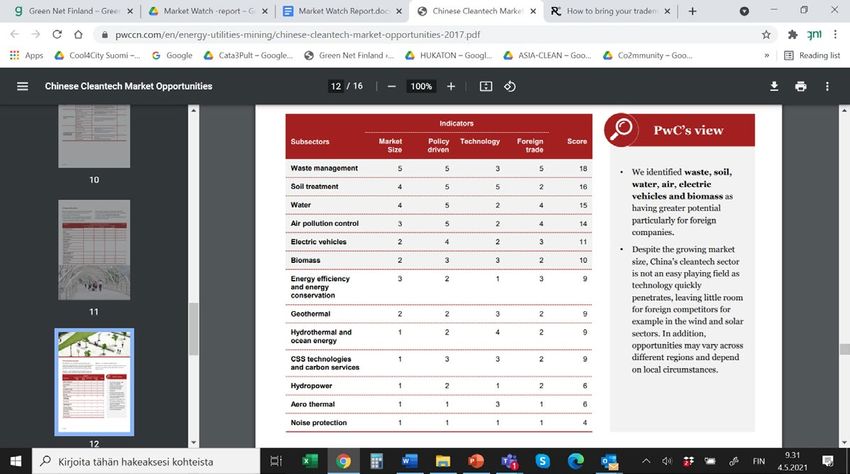Open the Calculator app from taskbar

click(376, 461)
